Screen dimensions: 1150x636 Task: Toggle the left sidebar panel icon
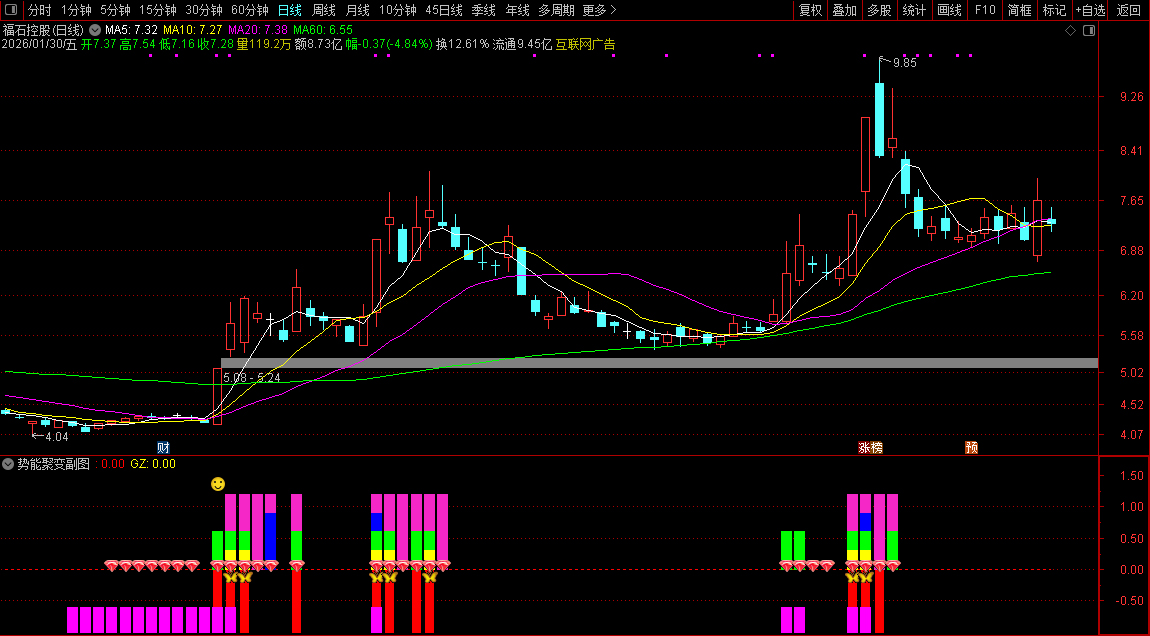[10, 10]
